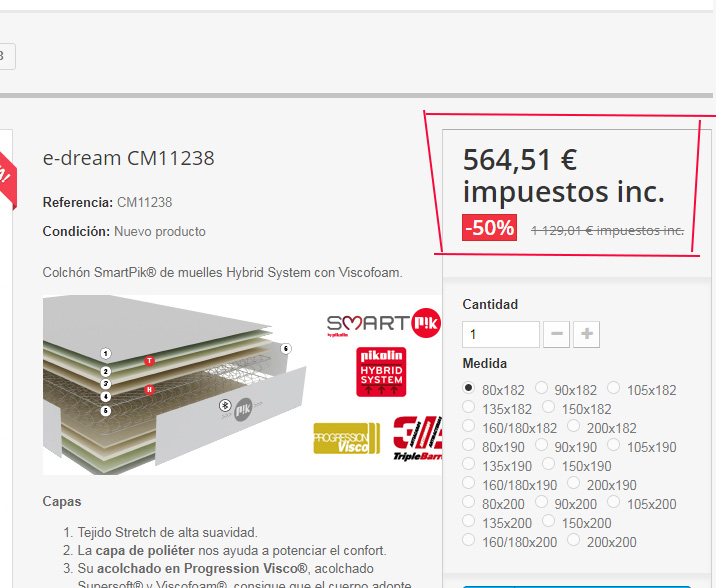The width and height of the screenshot is (716, 588).
Task: Click the Tejido Stretch de alta suavidad item
Action: pos(168,532)
